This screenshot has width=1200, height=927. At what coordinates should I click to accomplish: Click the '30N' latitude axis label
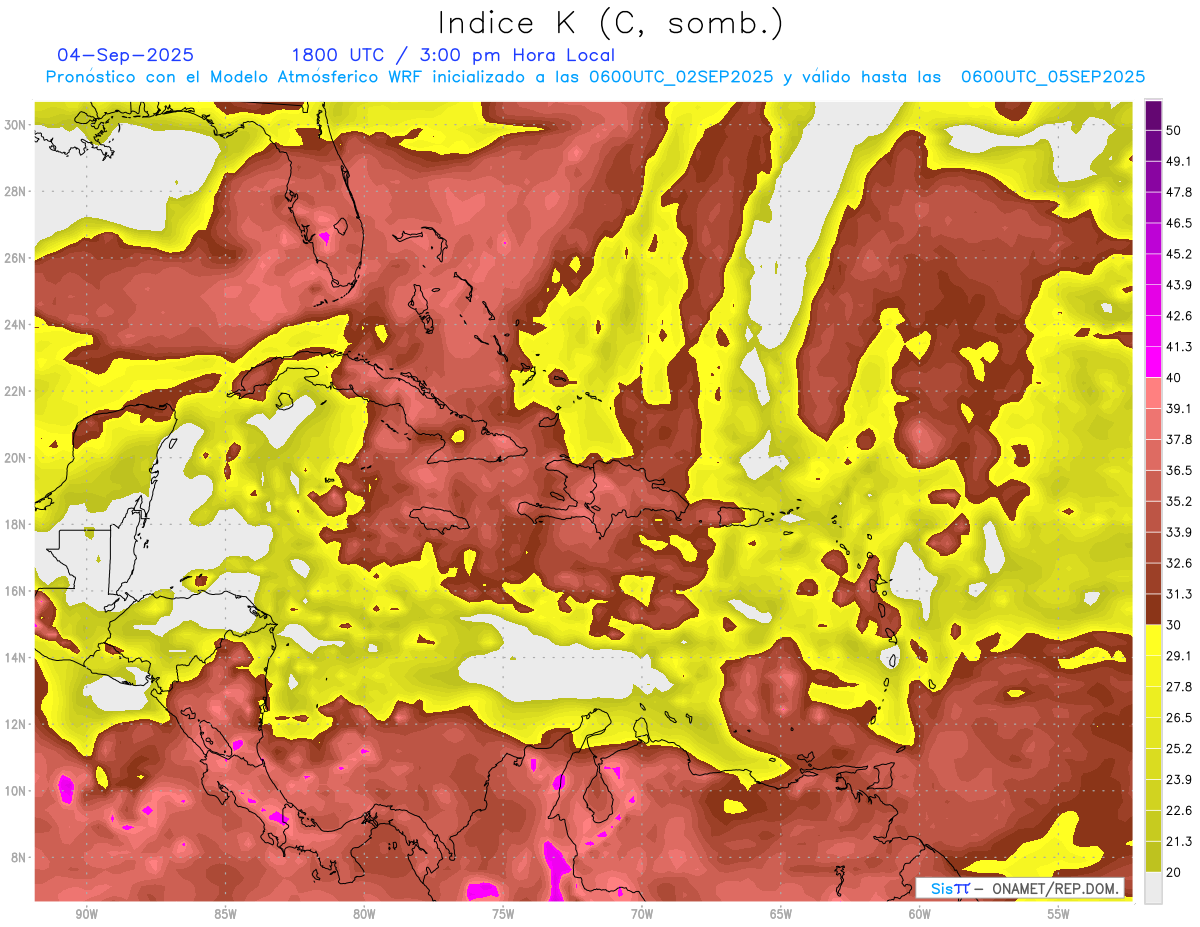(x=15, y=125)
